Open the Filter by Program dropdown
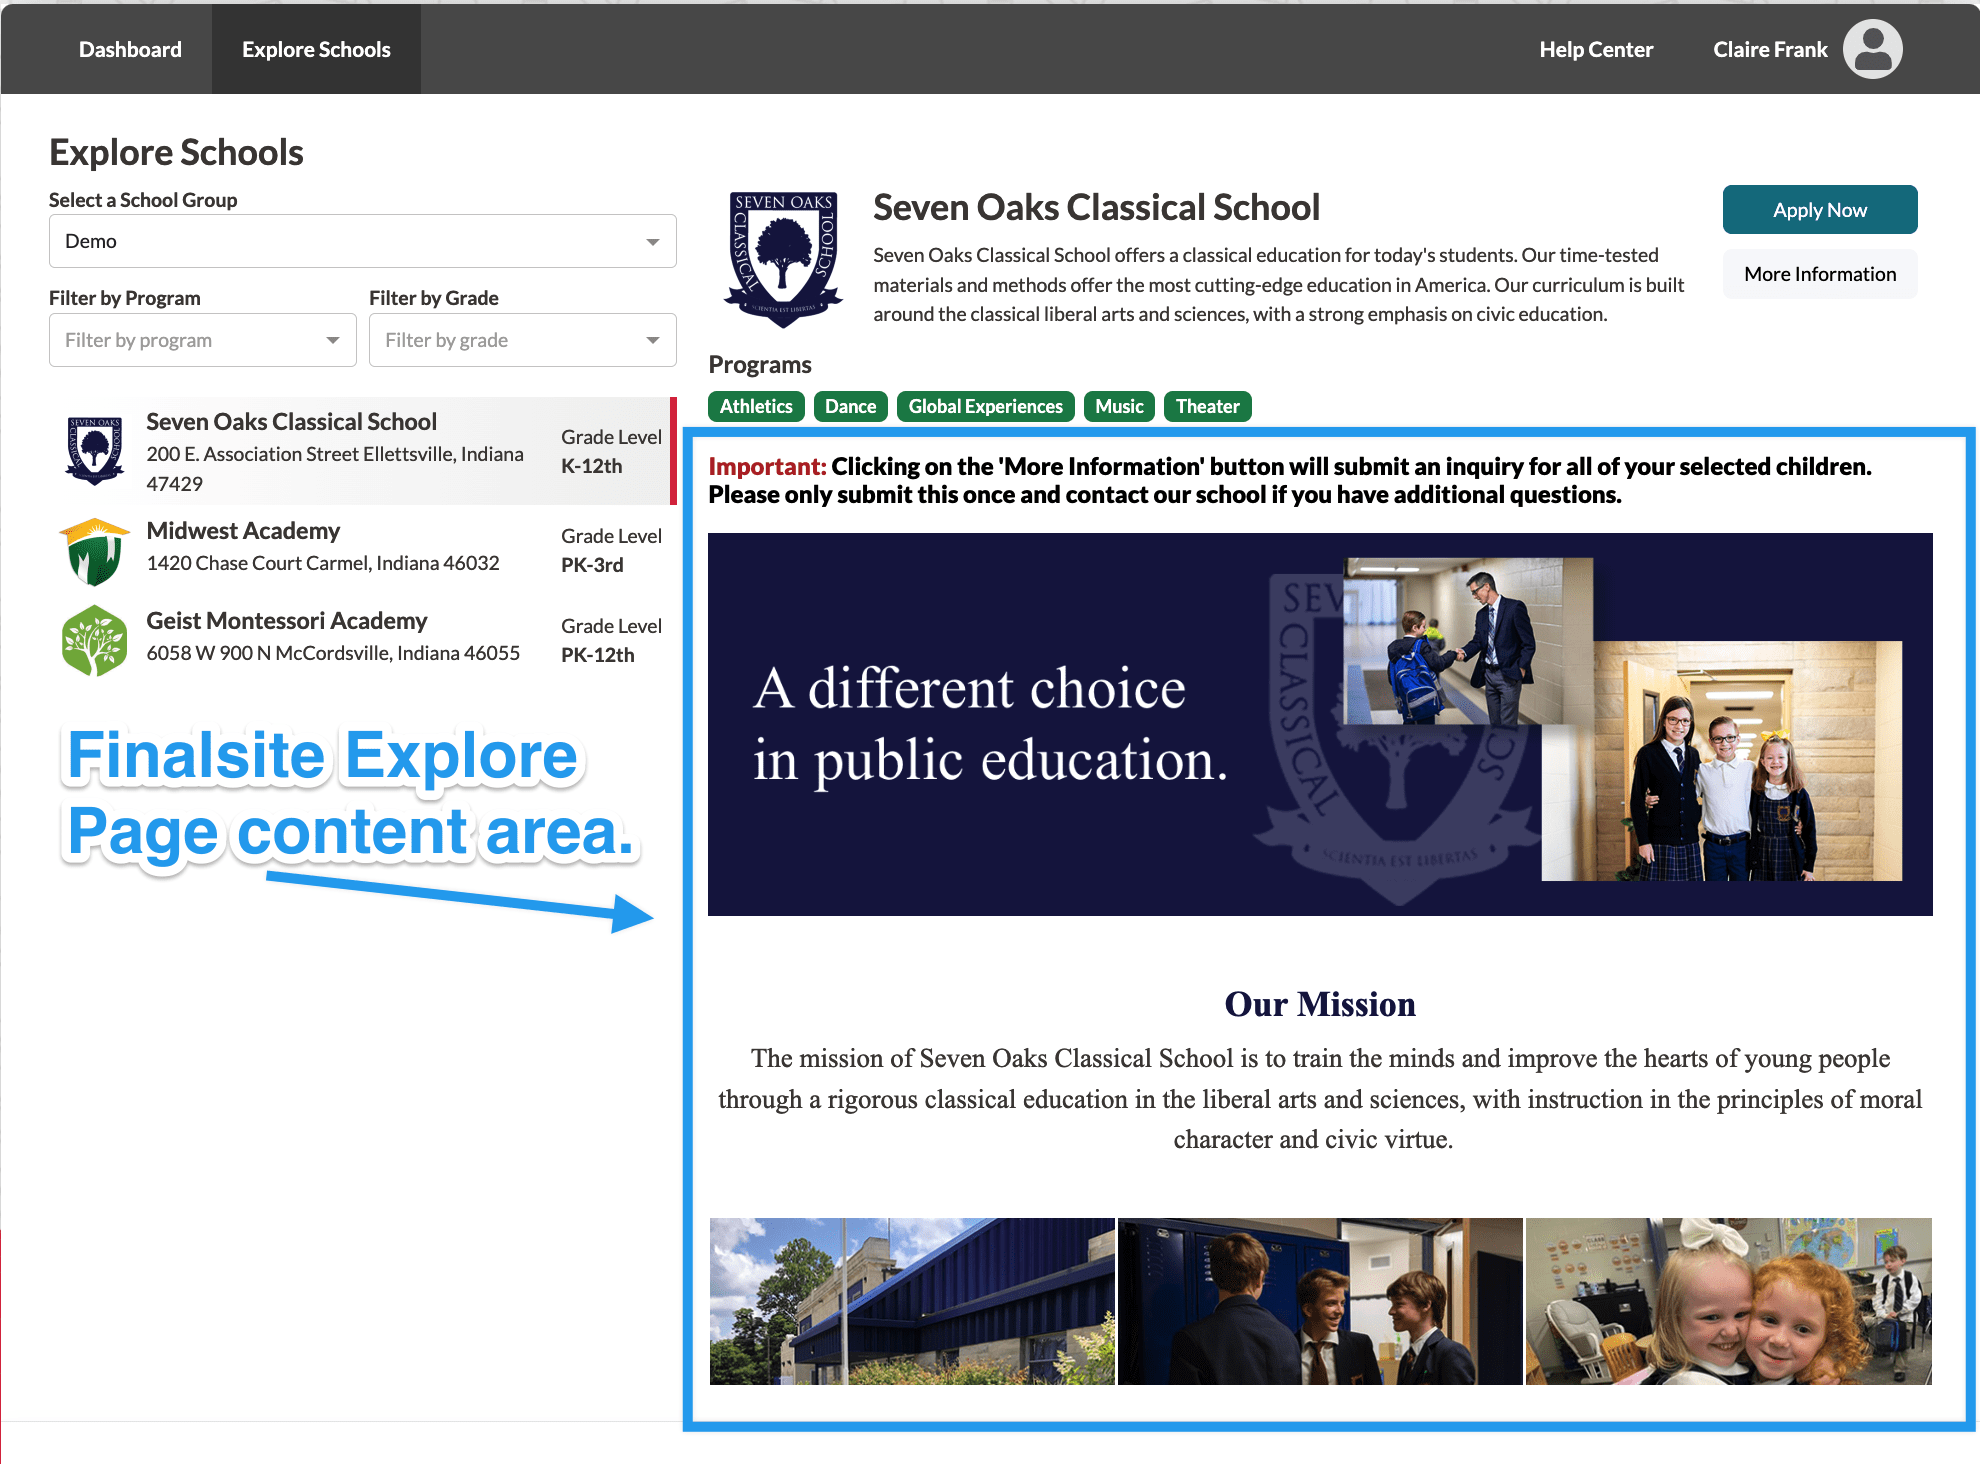Viewport: 1980px width, 1464px height. tap(204, 340)
